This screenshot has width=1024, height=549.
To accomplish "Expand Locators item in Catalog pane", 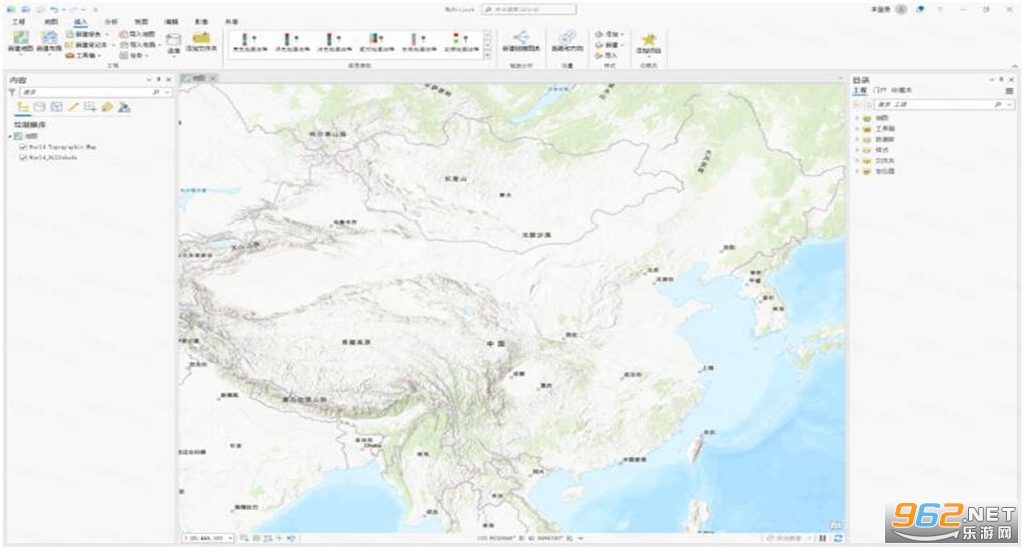I will 857,171.
